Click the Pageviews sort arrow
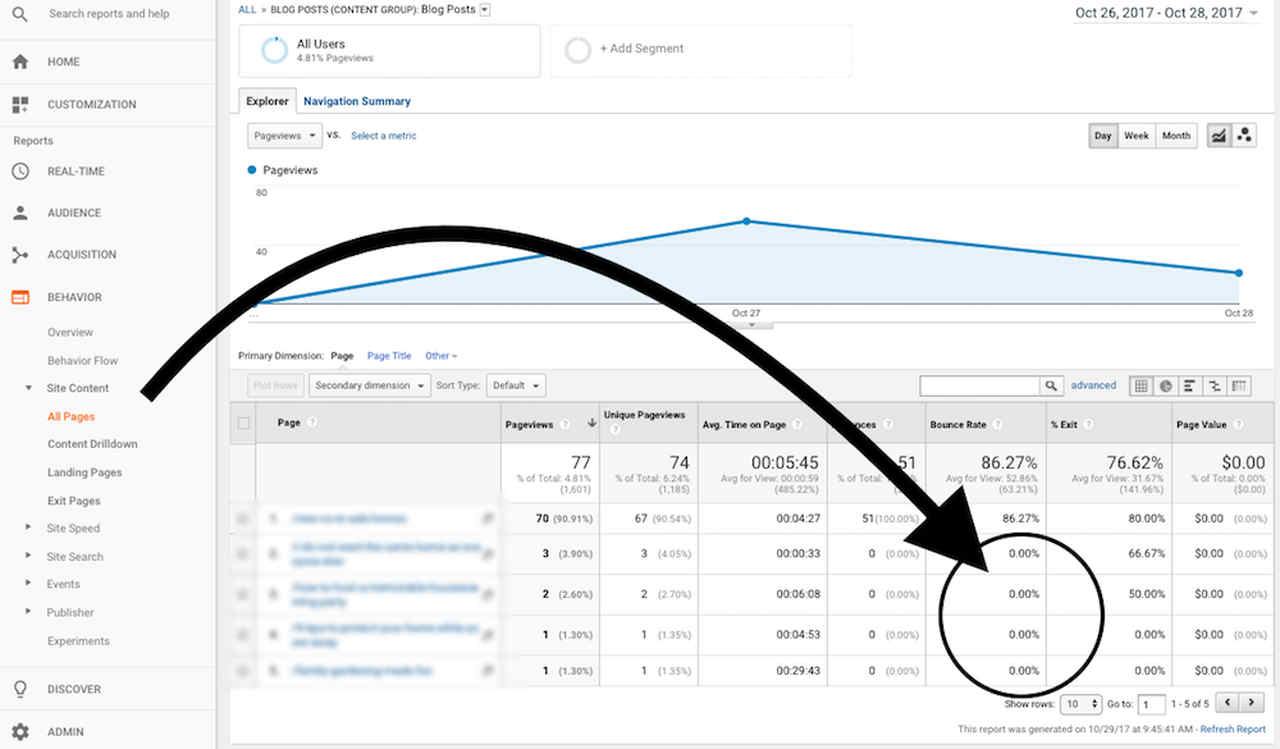 [x=591, y=424]
